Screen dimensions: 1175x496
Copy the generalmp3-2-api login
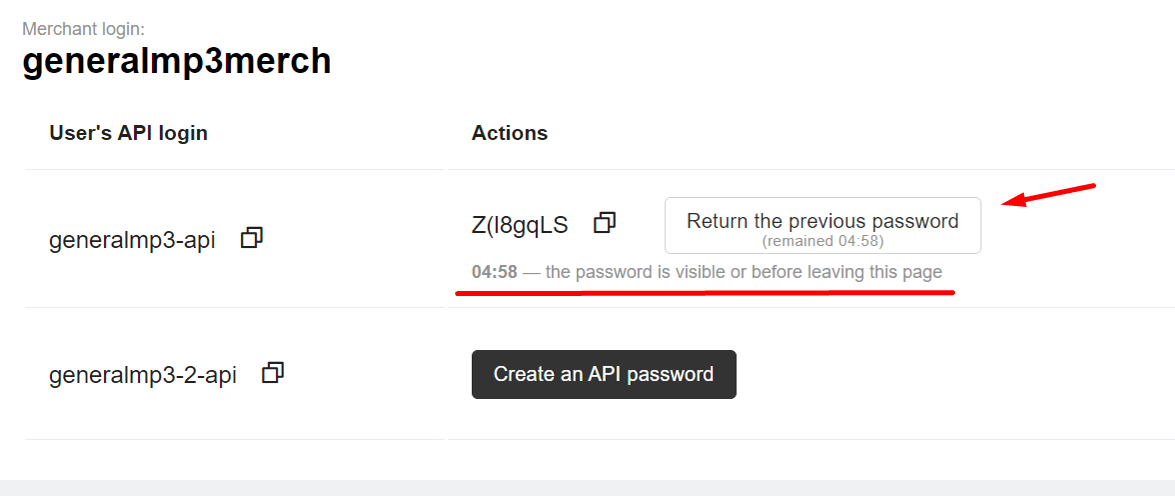coord(273,373)
